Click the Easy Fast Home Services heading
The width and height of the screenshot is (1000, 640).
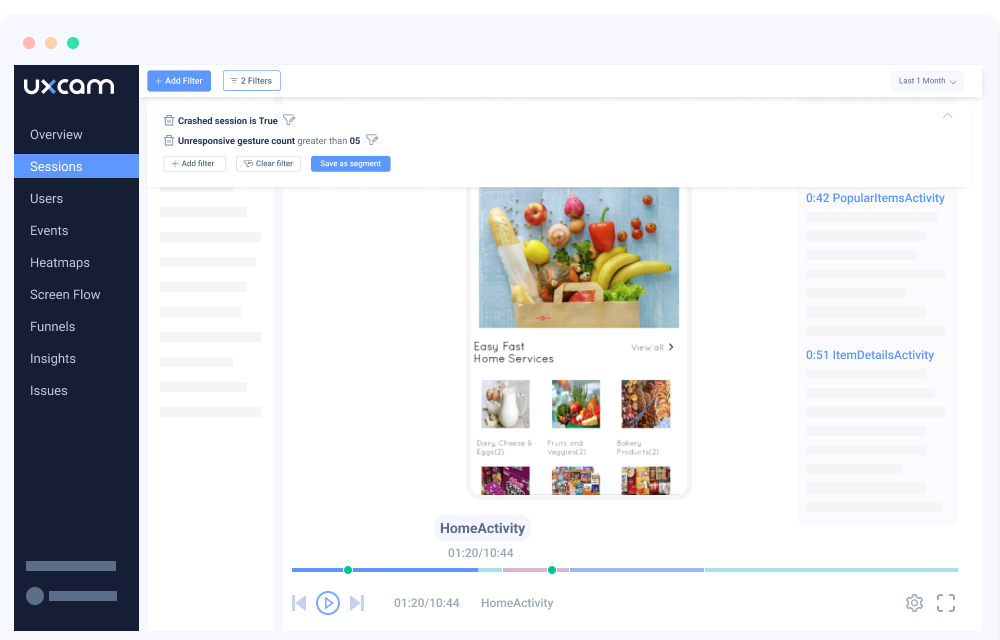point(513,353)
